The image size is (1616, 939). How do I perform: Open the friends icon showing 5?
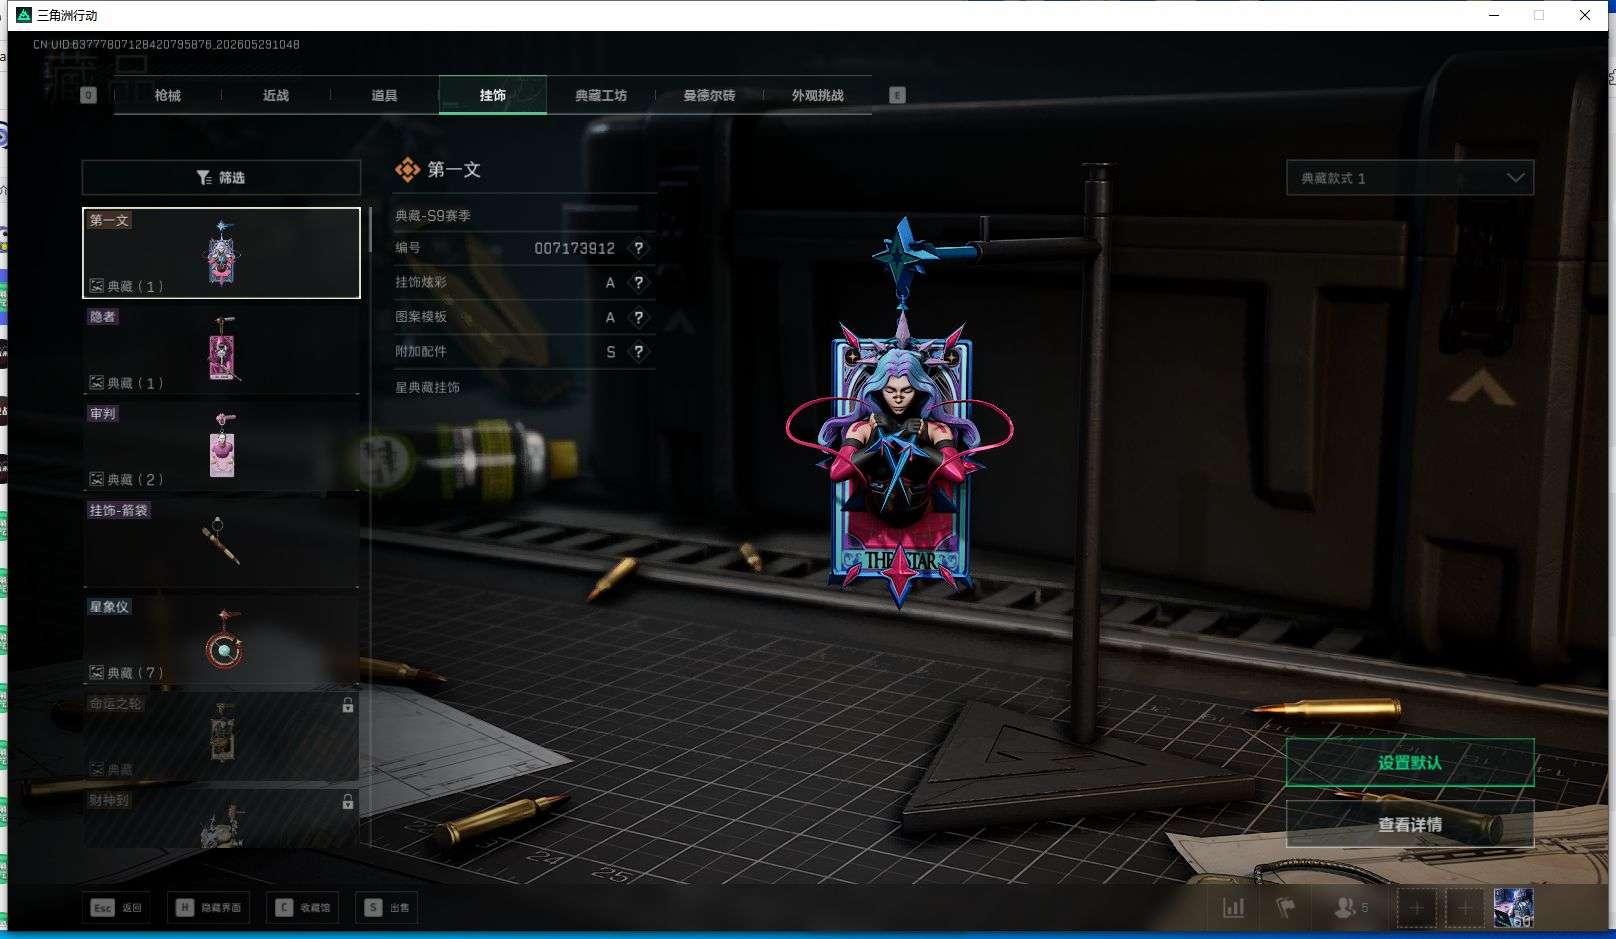click(x=1351, y=908)
